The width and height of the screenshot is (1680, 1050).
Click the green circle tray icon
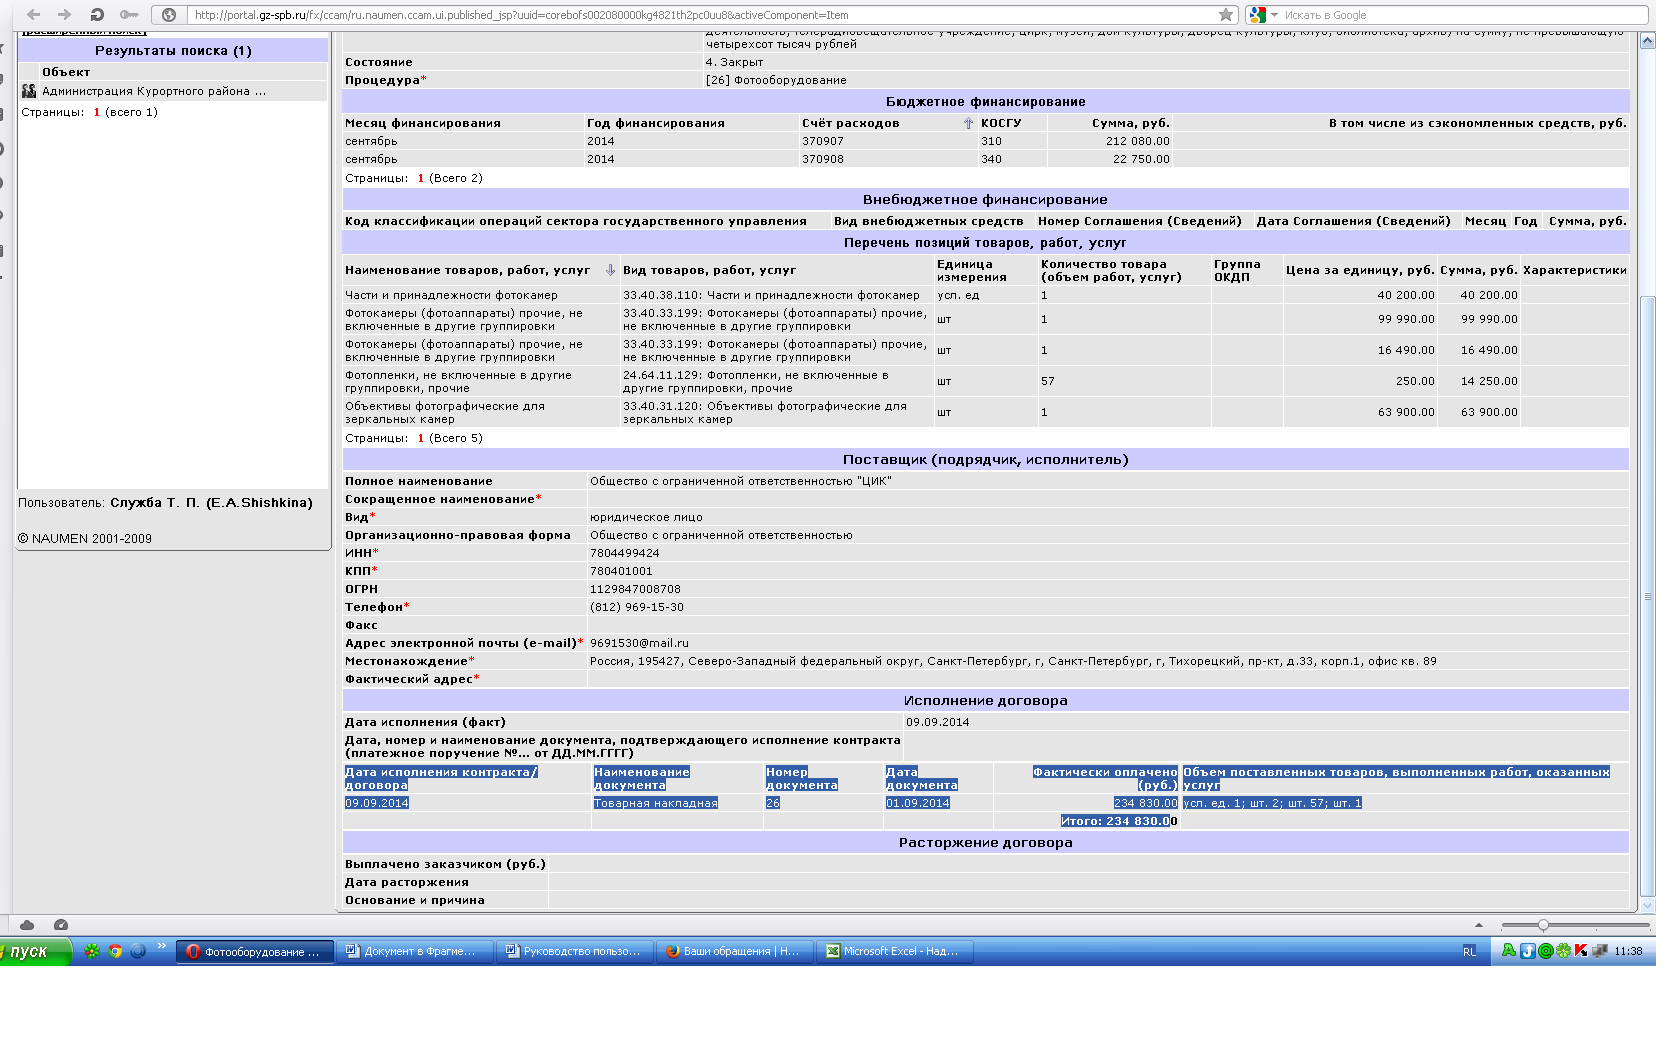click(x=1545, y=951)
